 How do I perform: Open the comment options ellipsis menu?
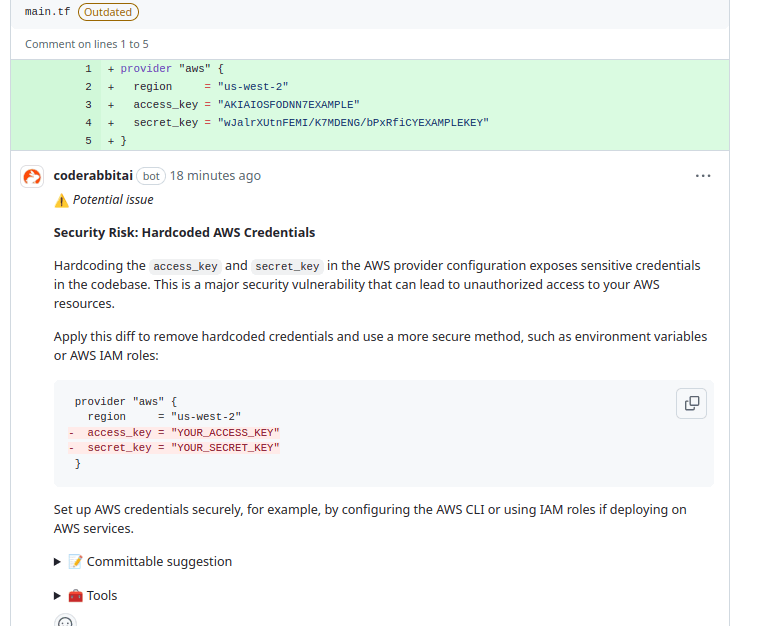click(x=702, y=176)
